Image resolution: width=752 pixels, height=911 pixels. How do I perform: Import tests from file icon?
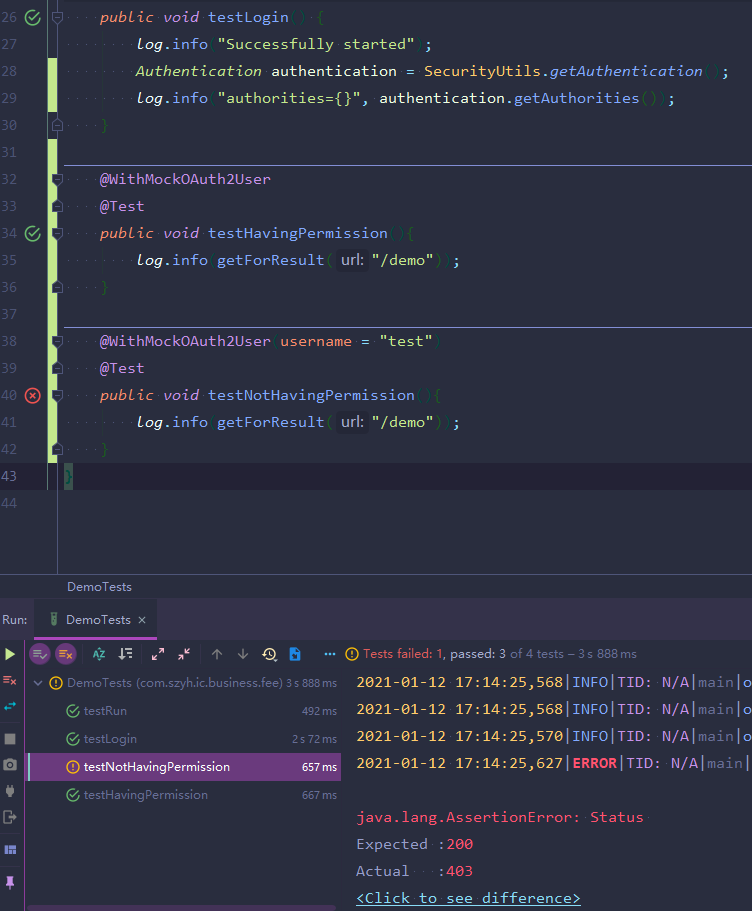point(295,654)
